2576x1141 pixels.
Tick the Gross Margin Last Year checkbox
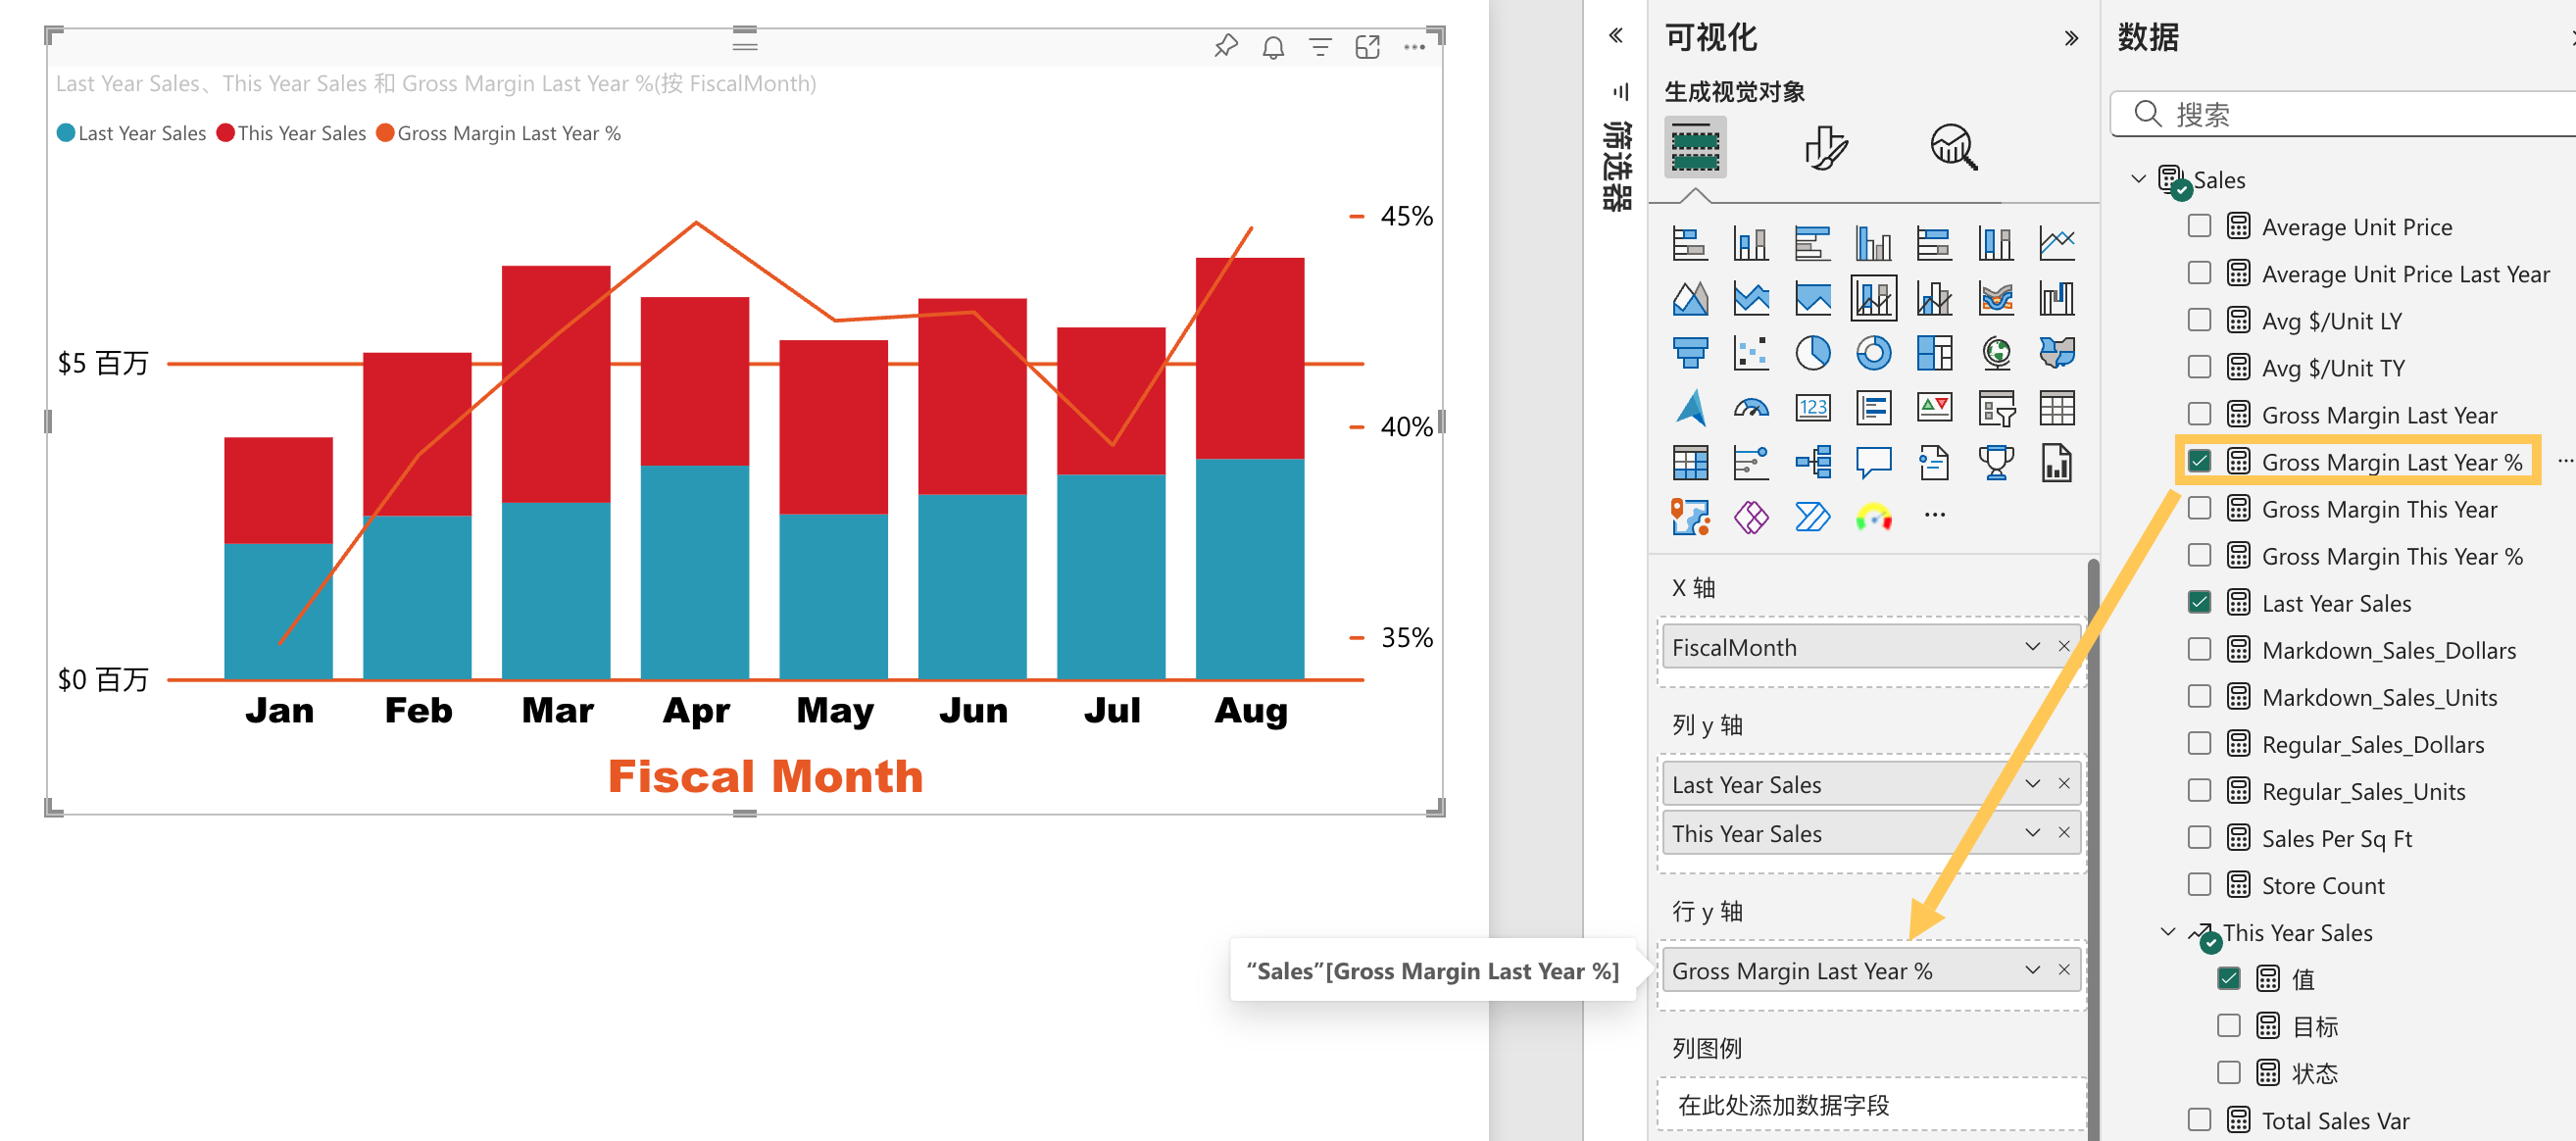[x=2198, y=414]
